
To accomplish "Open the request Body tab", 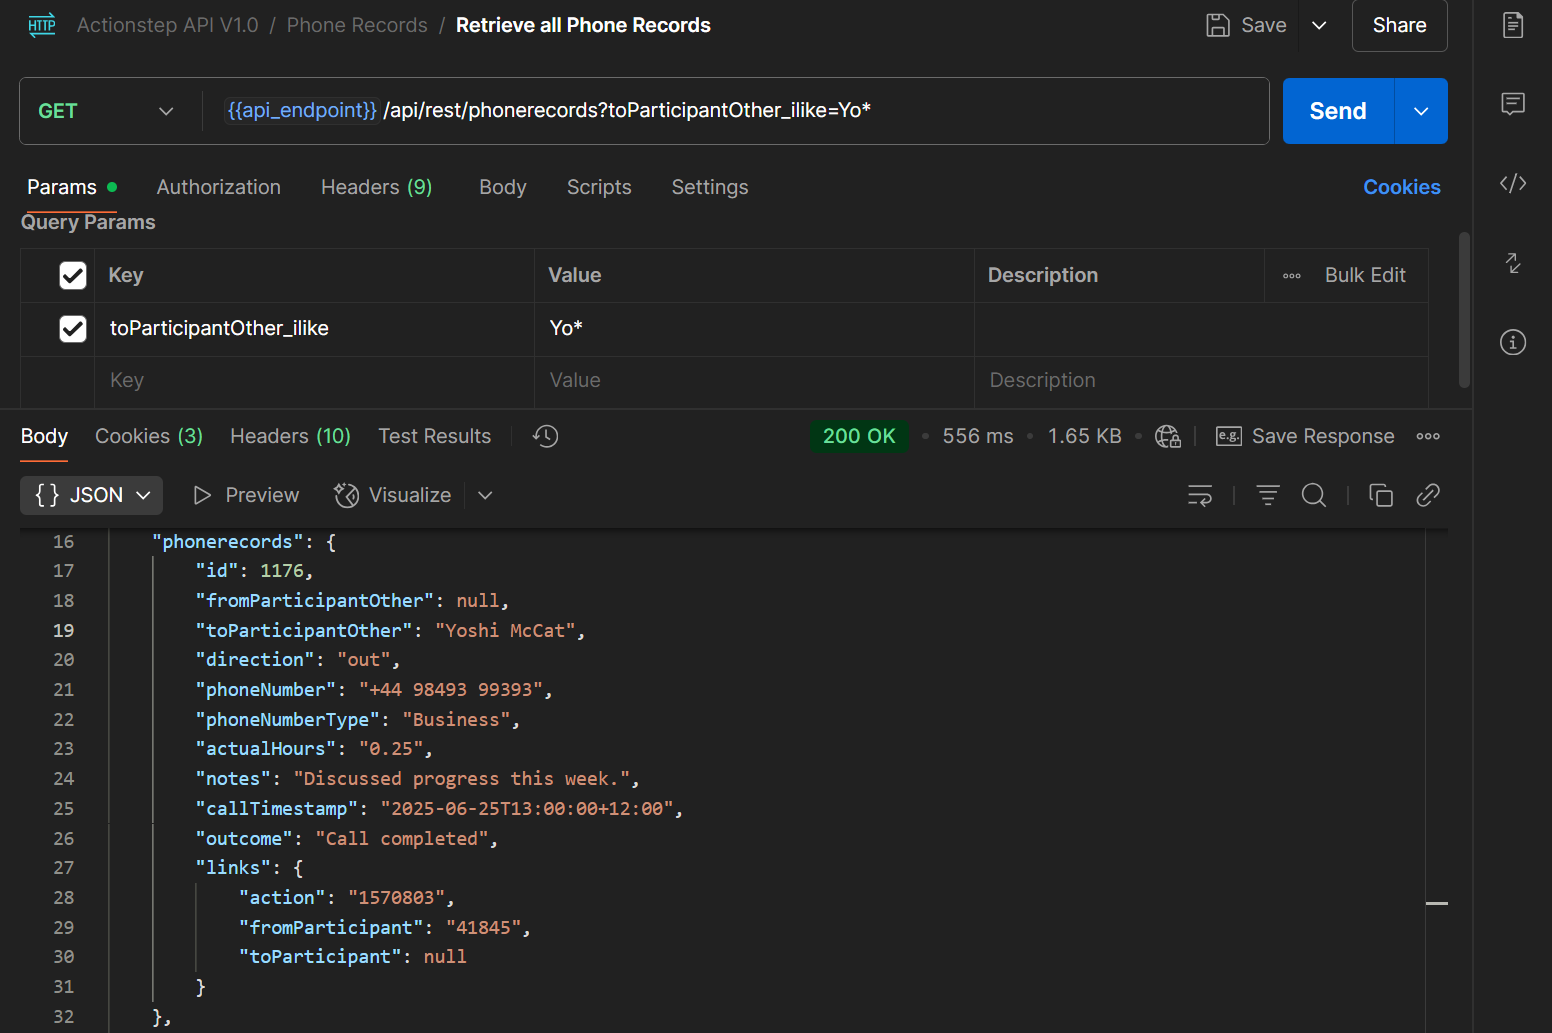I will point(503,187).
